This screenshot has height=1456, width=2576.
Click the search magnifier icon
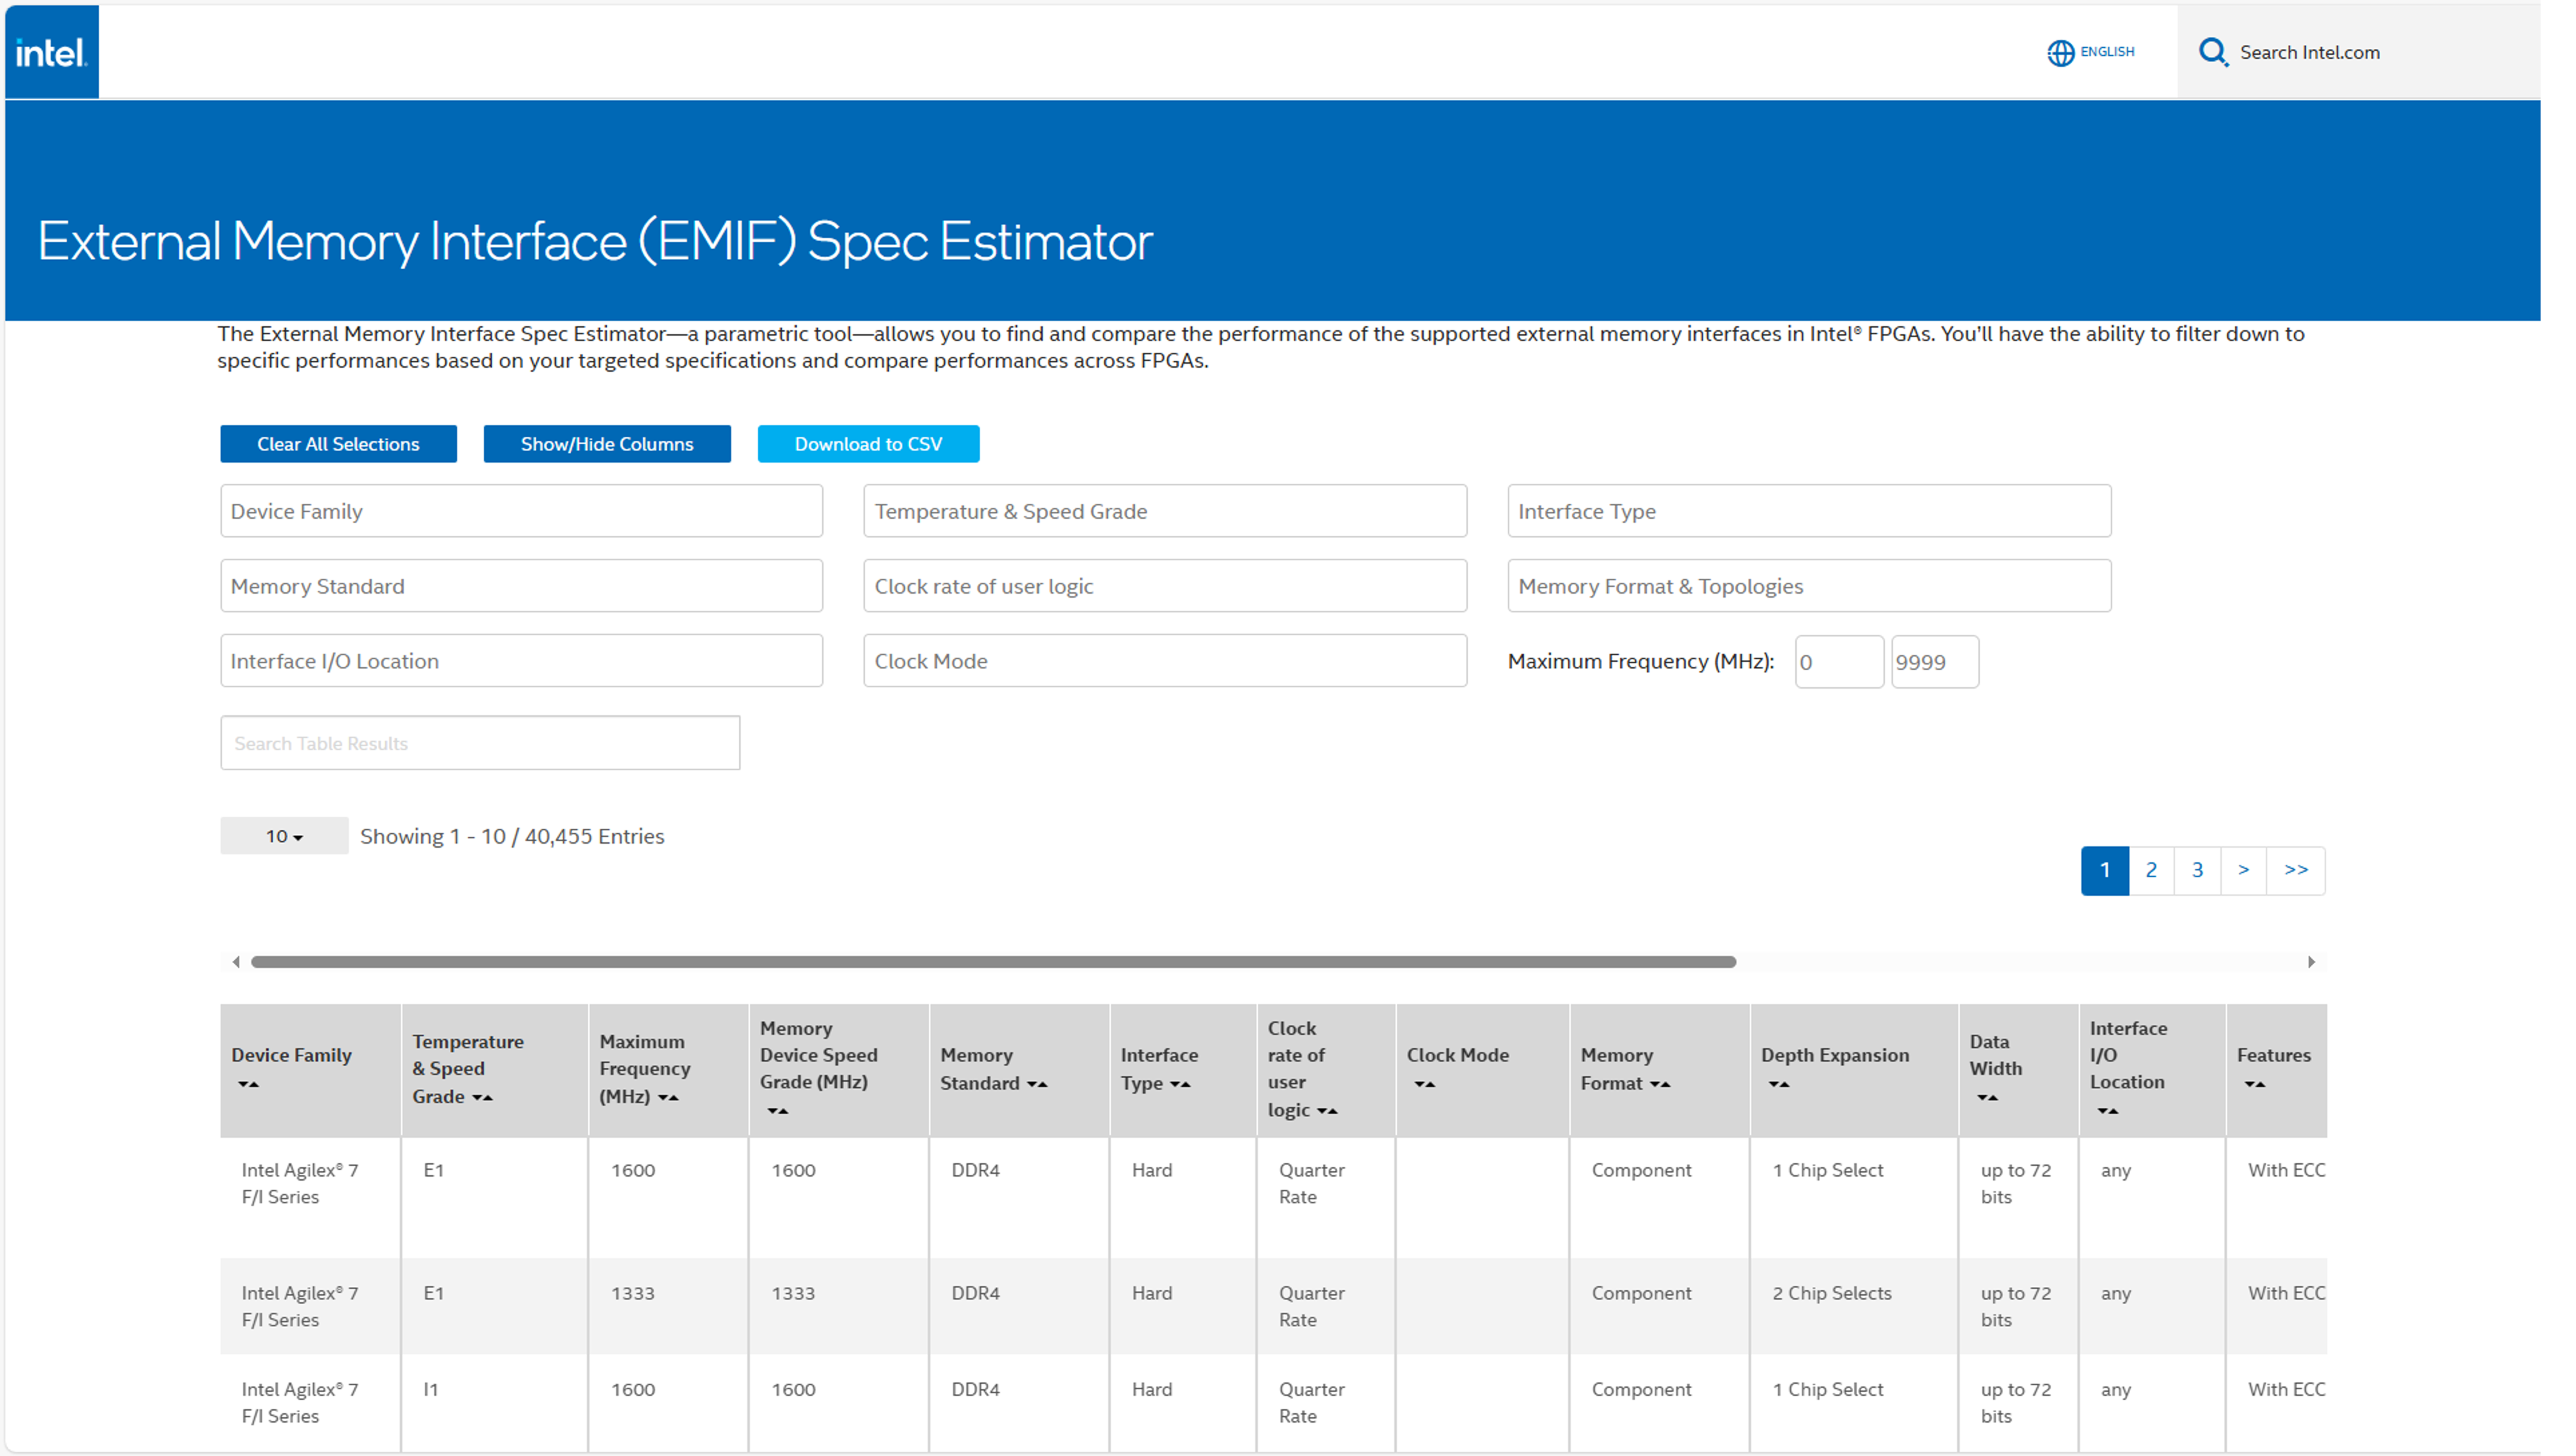2212,52
